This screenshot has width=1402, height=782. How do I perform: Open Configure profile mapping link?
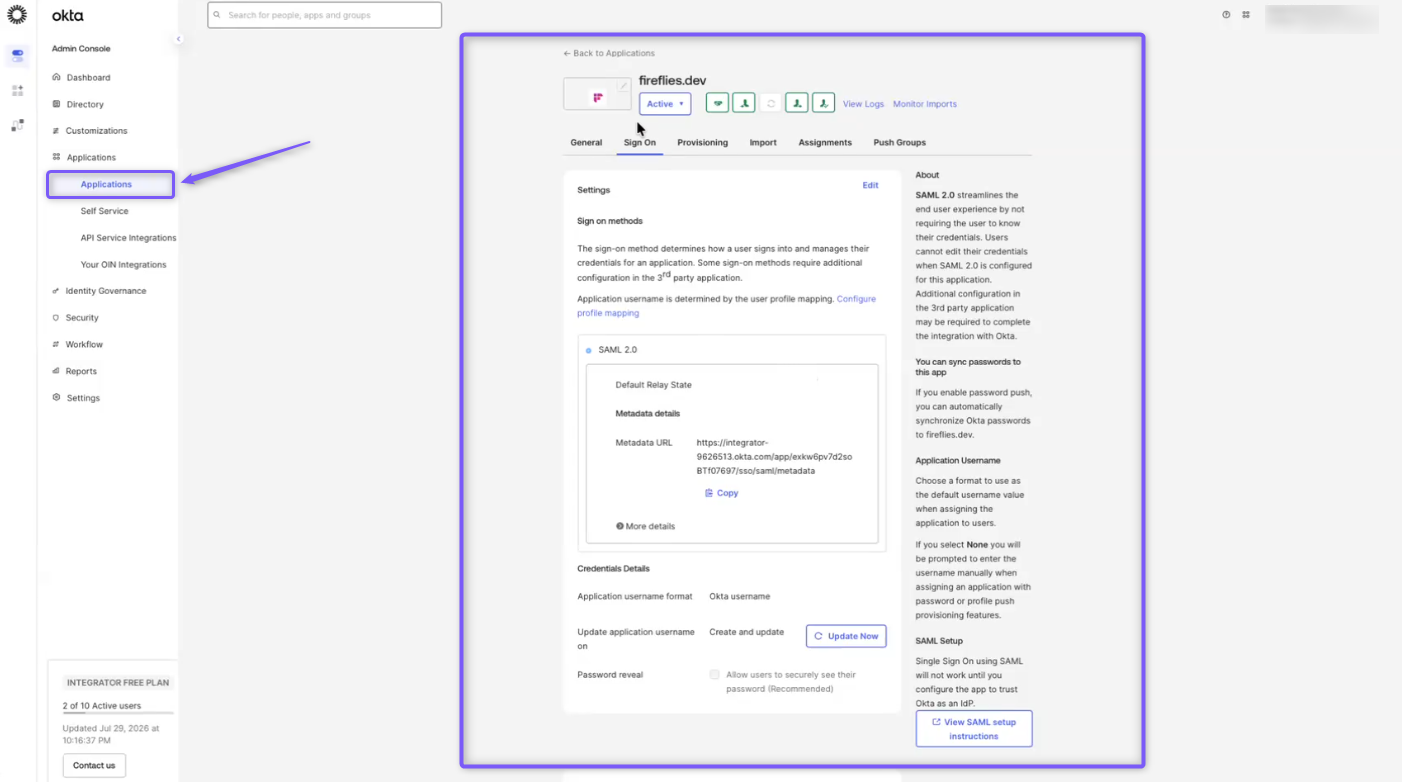point(727,306)
